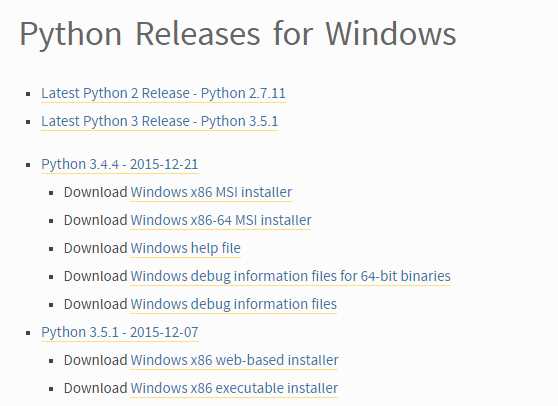Click Download text before web-based installer
The image size is (558, 406).
[96, 360]
